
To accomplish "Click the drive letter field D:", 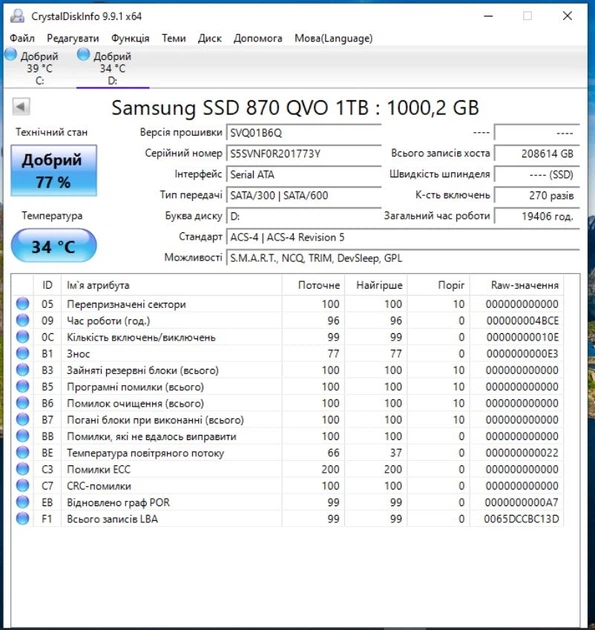I will click(304, 216).
